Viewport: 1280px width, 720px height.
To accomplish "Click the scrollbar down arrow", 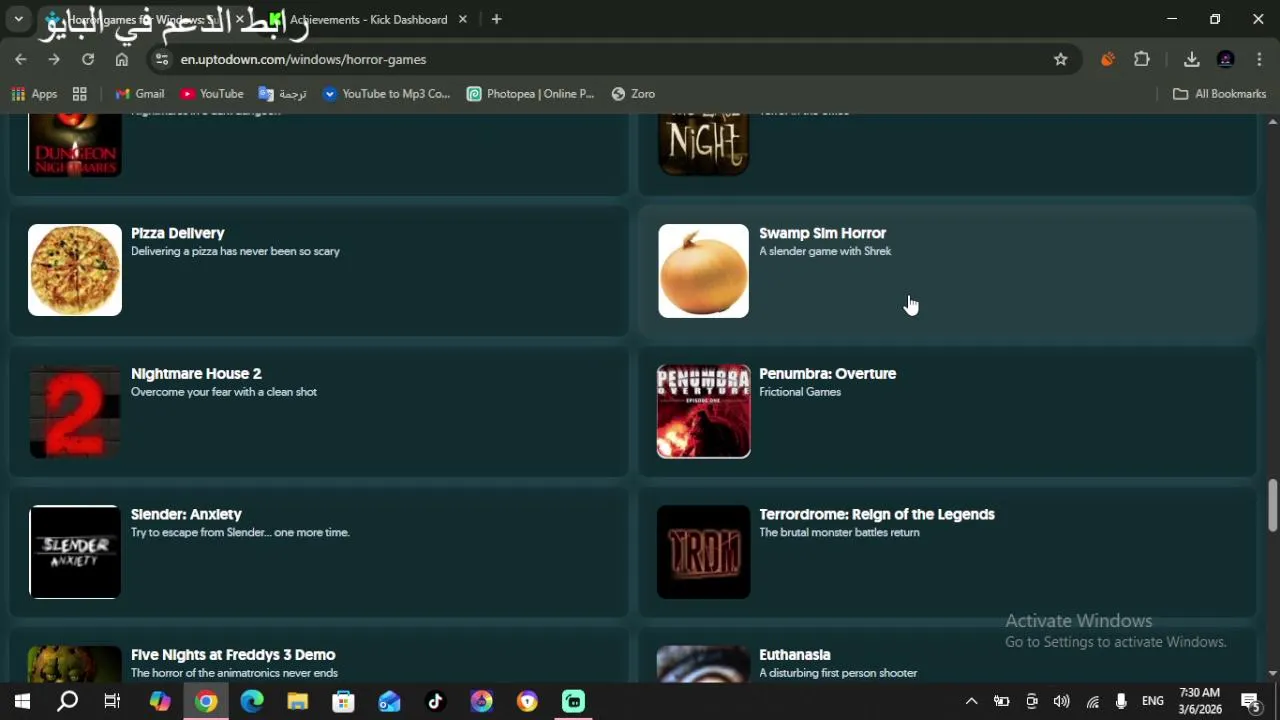I will [1272, 673].
